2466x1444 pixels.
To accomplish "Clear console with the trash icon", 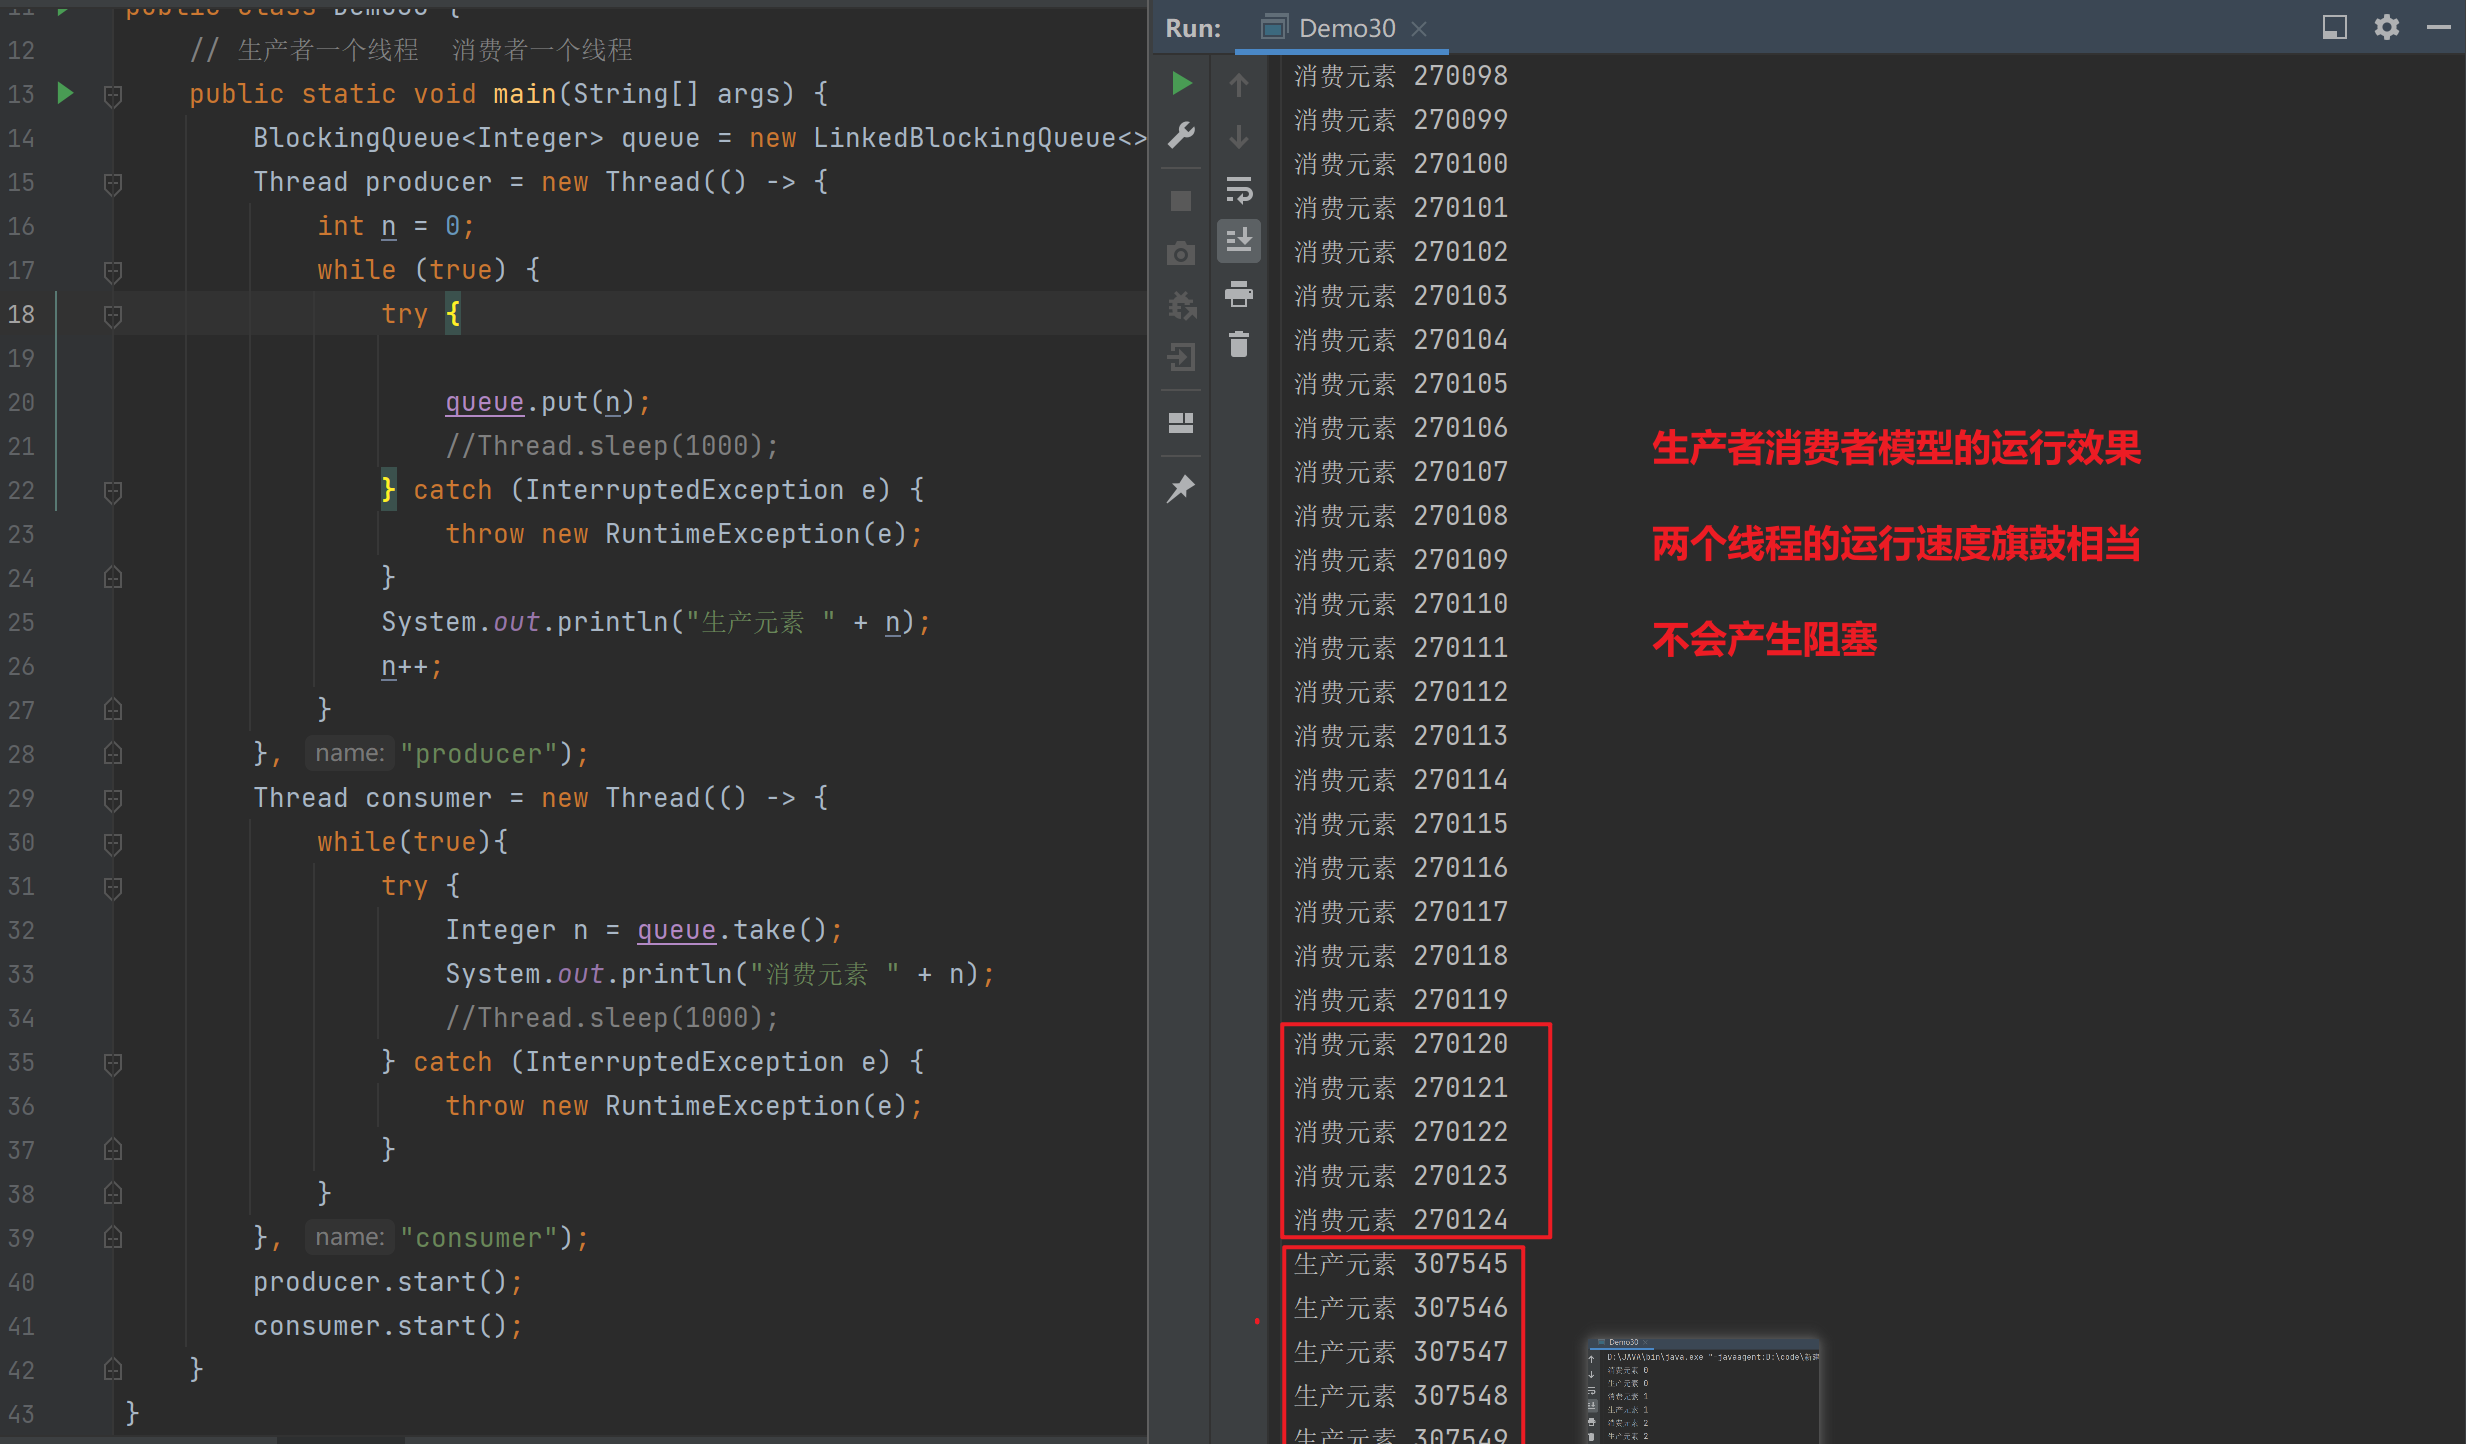I will (1238, 345).
